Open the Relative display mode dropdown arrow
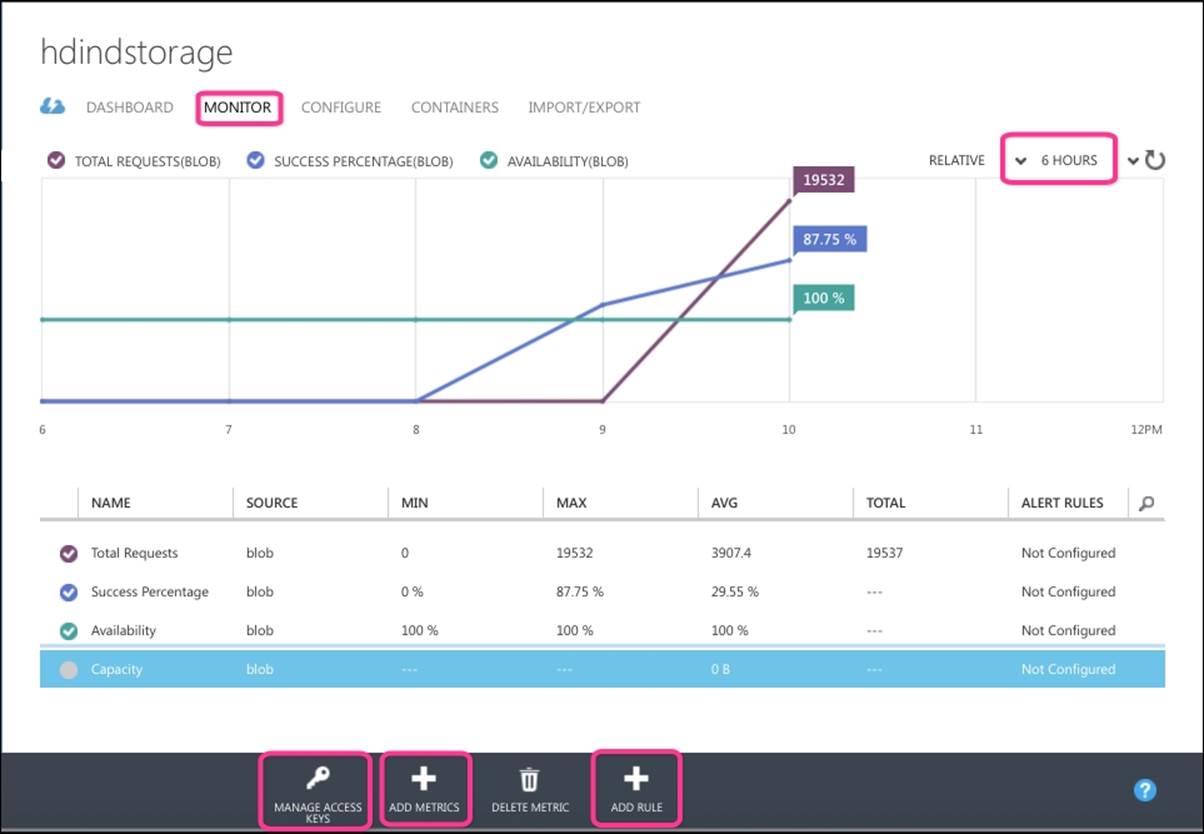The image size is (1204, 834). (x=1021, y=161)
